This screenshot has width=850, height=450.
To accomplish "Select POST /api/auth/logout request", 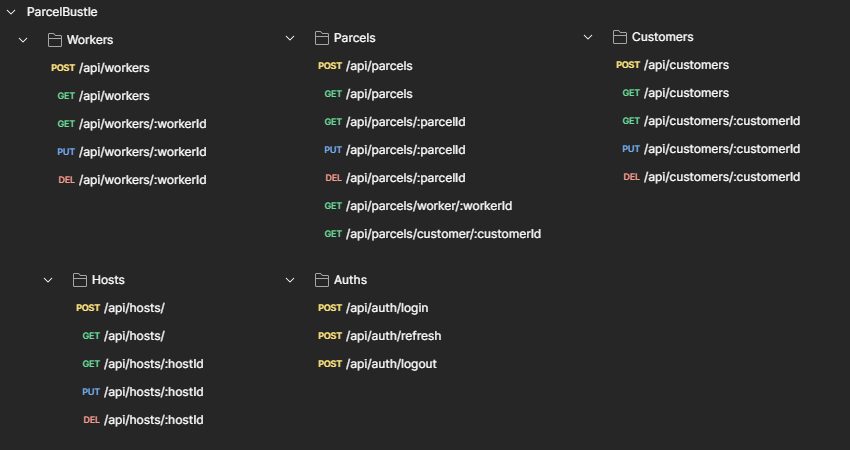I will [377, 364].
